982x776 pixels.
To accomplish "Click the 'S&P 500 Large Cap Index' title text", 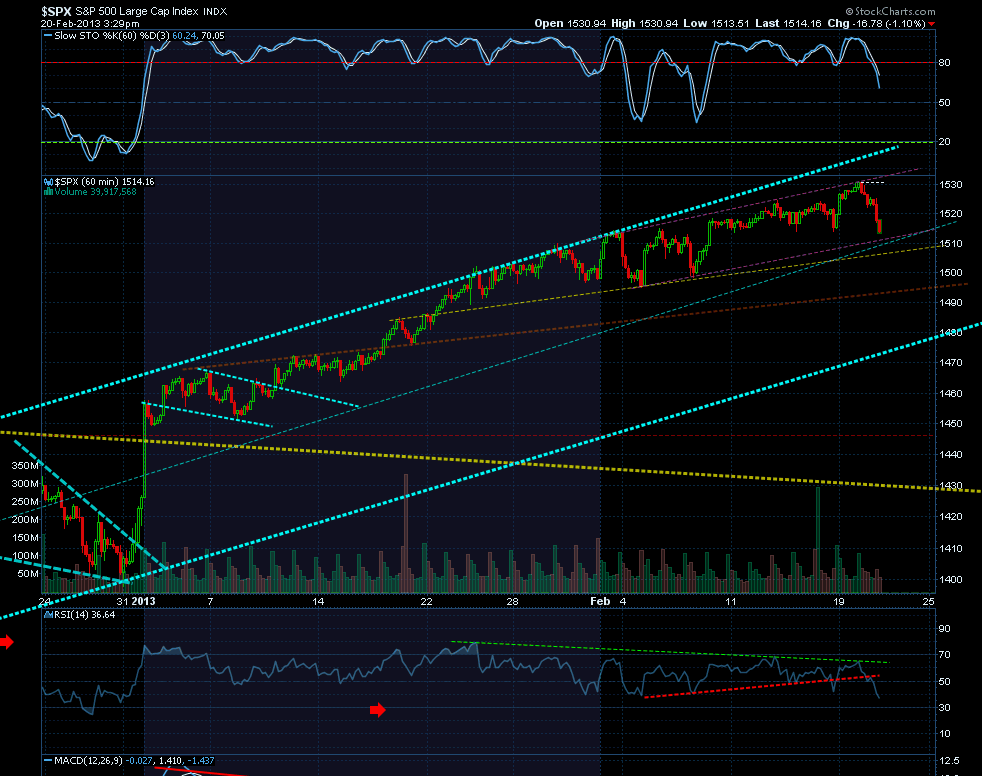I will (137, 11).
